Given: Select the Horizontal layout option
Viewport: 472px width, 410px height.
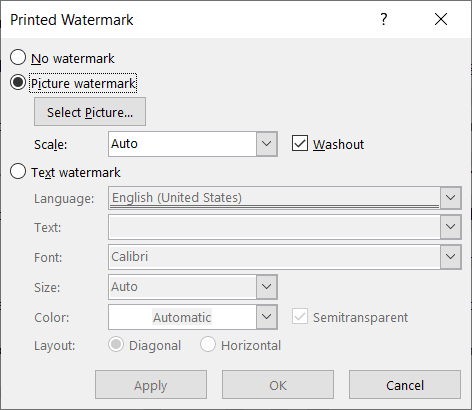Looking at the screenshot, I should click(208, 345).
